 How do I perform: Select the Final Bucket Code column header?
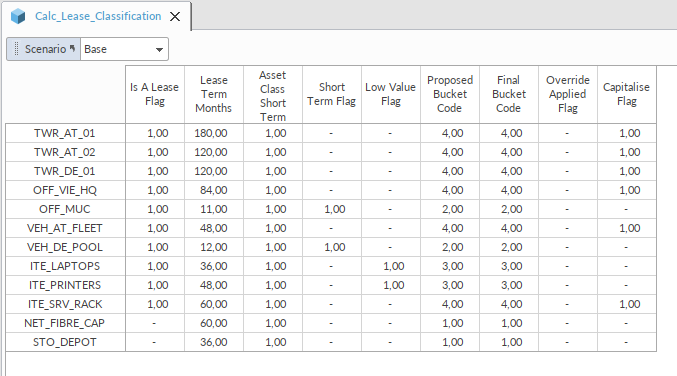pyautogui.click(x=509, y=94)
